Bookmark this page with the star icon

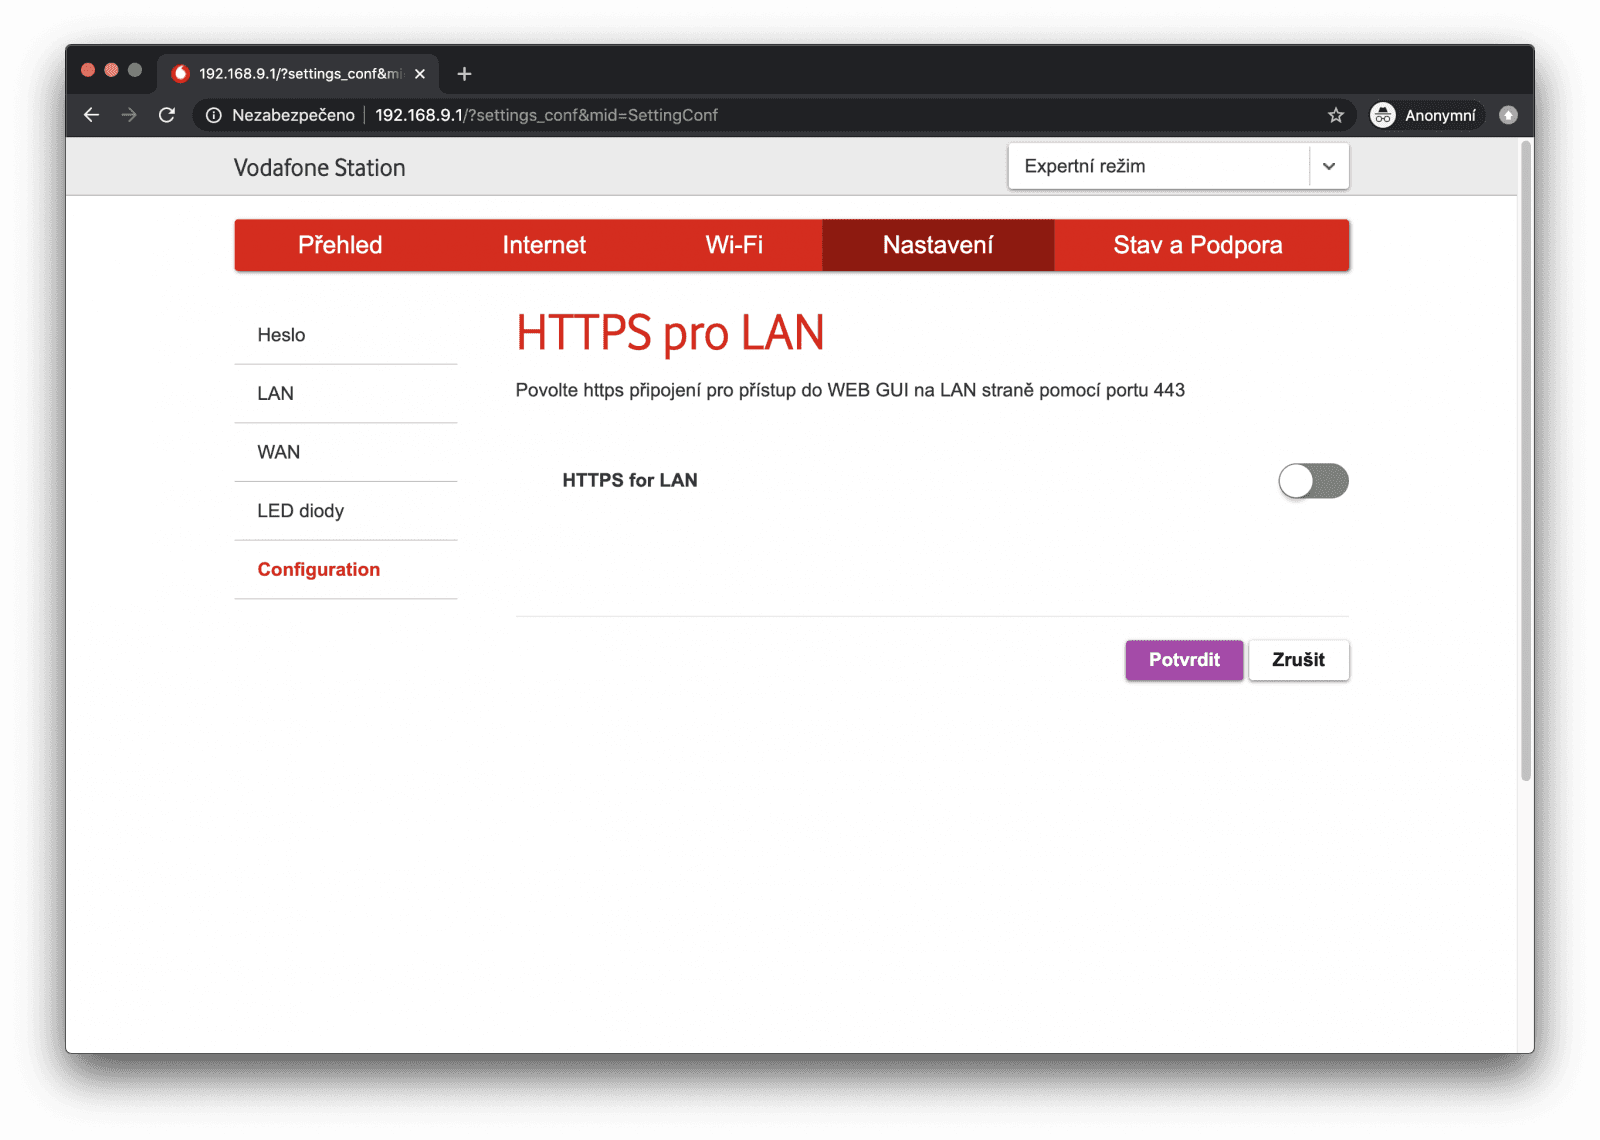[x=1335, y=115]
